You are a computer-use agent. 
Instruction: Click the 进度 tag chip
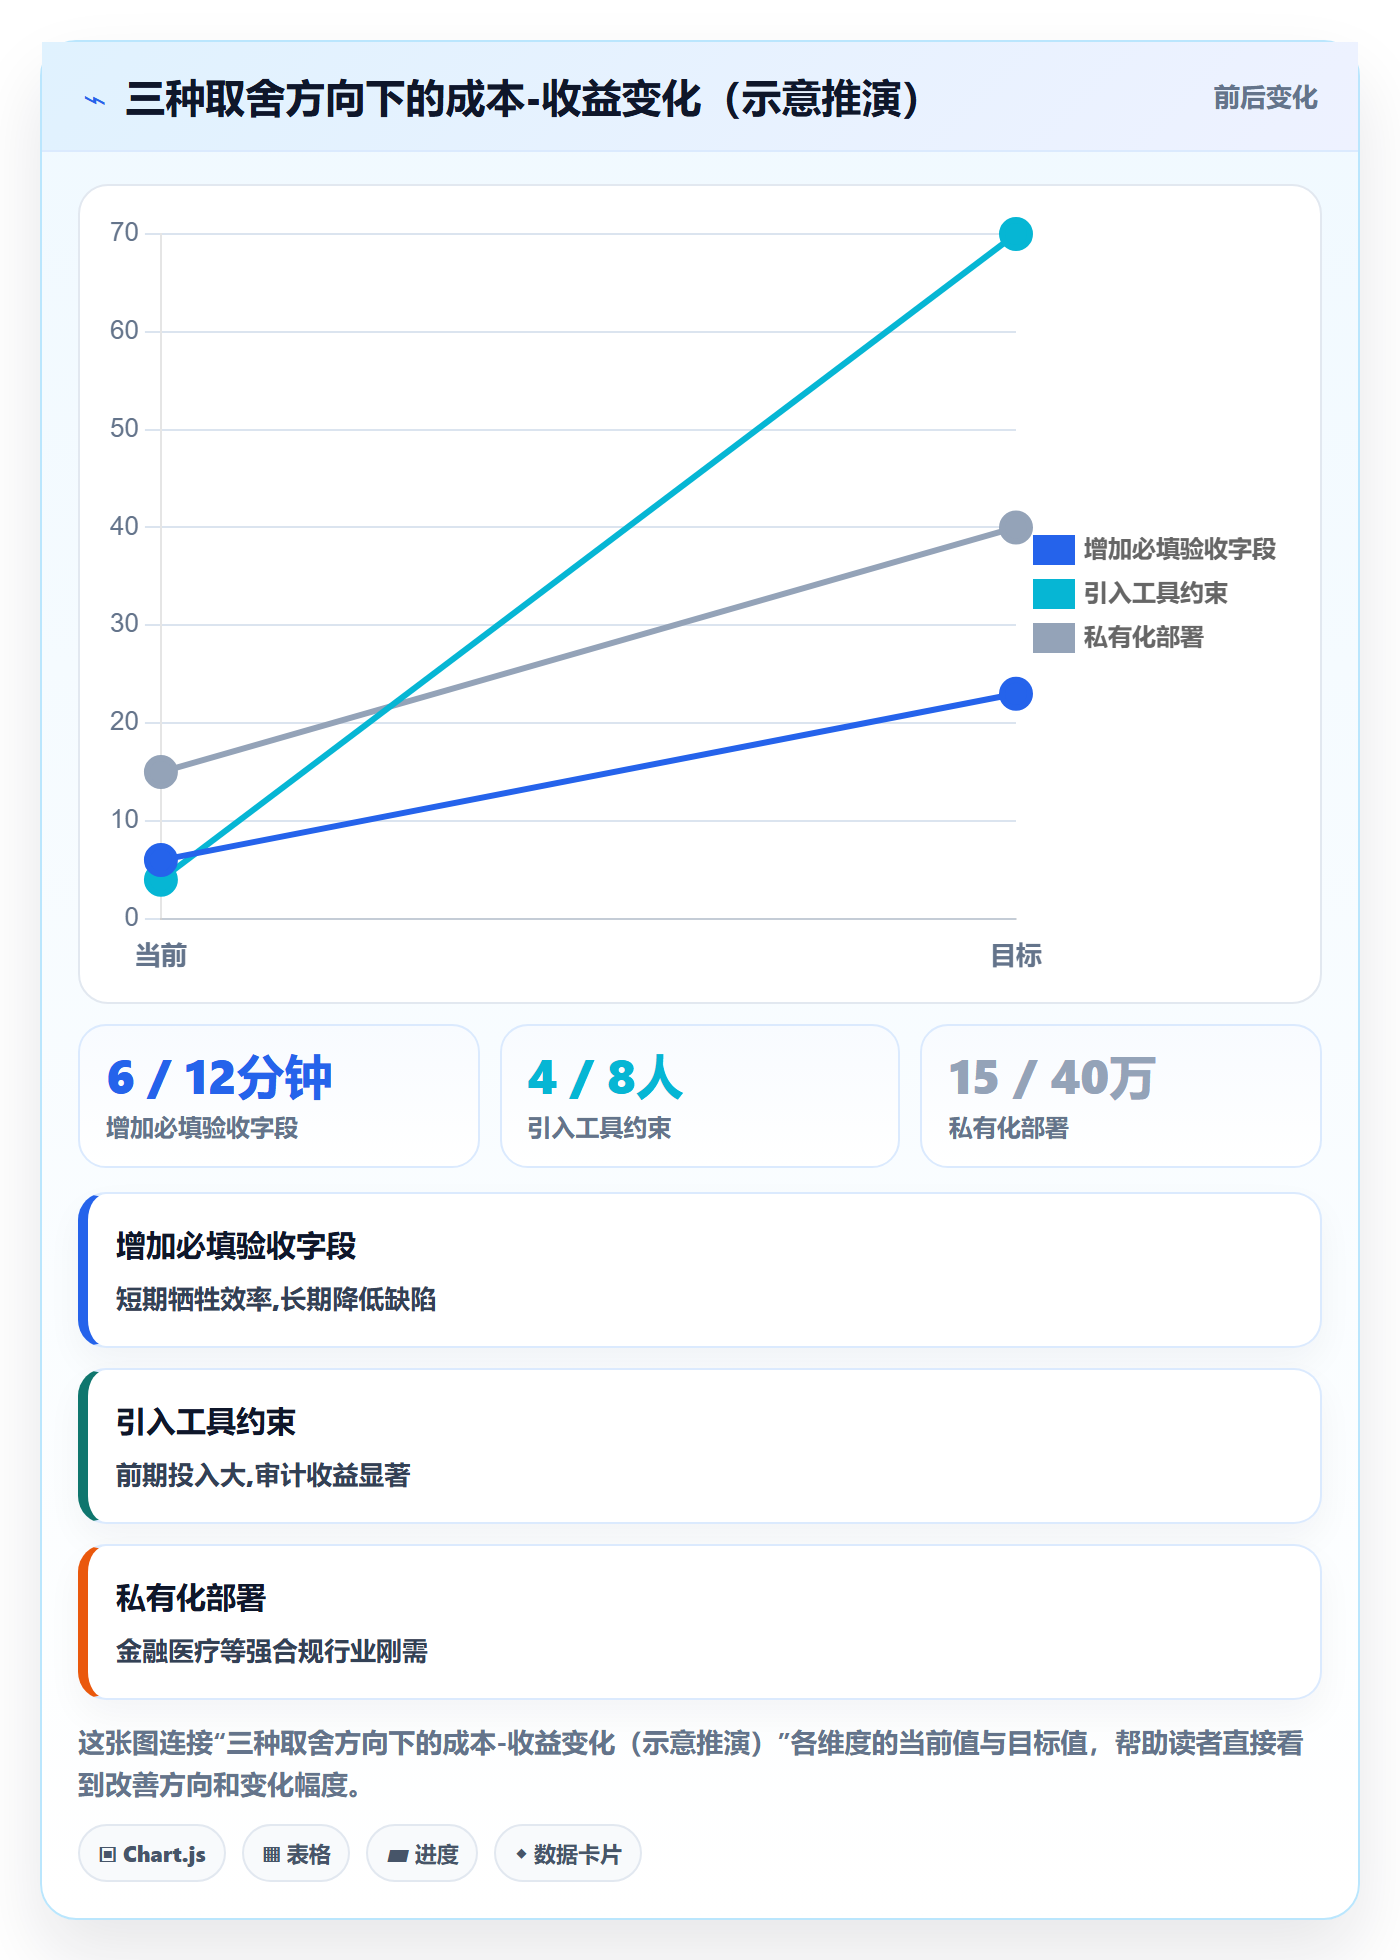422,1854
